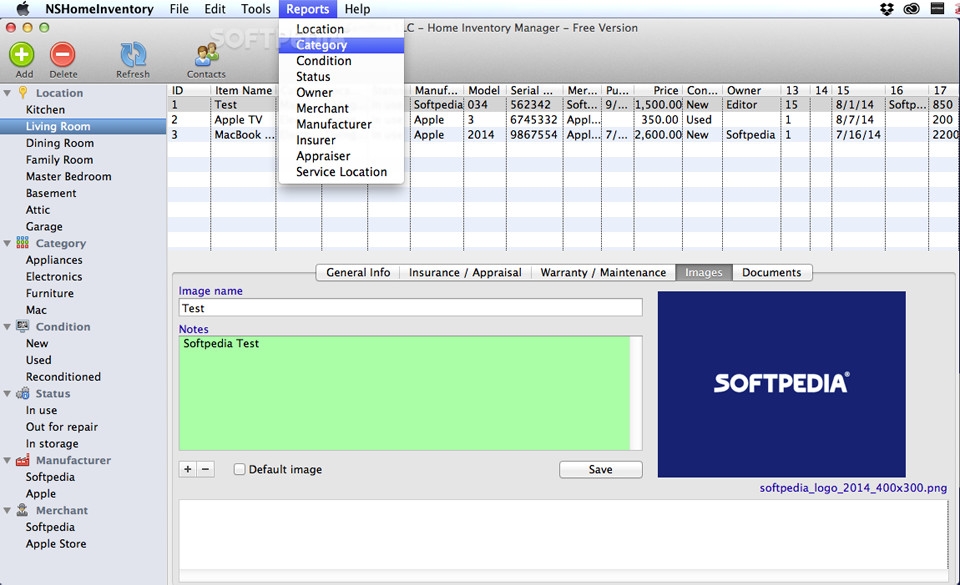Viewport: 960px width, 585px height.
Task: Open the File menu
Action: 179,9
